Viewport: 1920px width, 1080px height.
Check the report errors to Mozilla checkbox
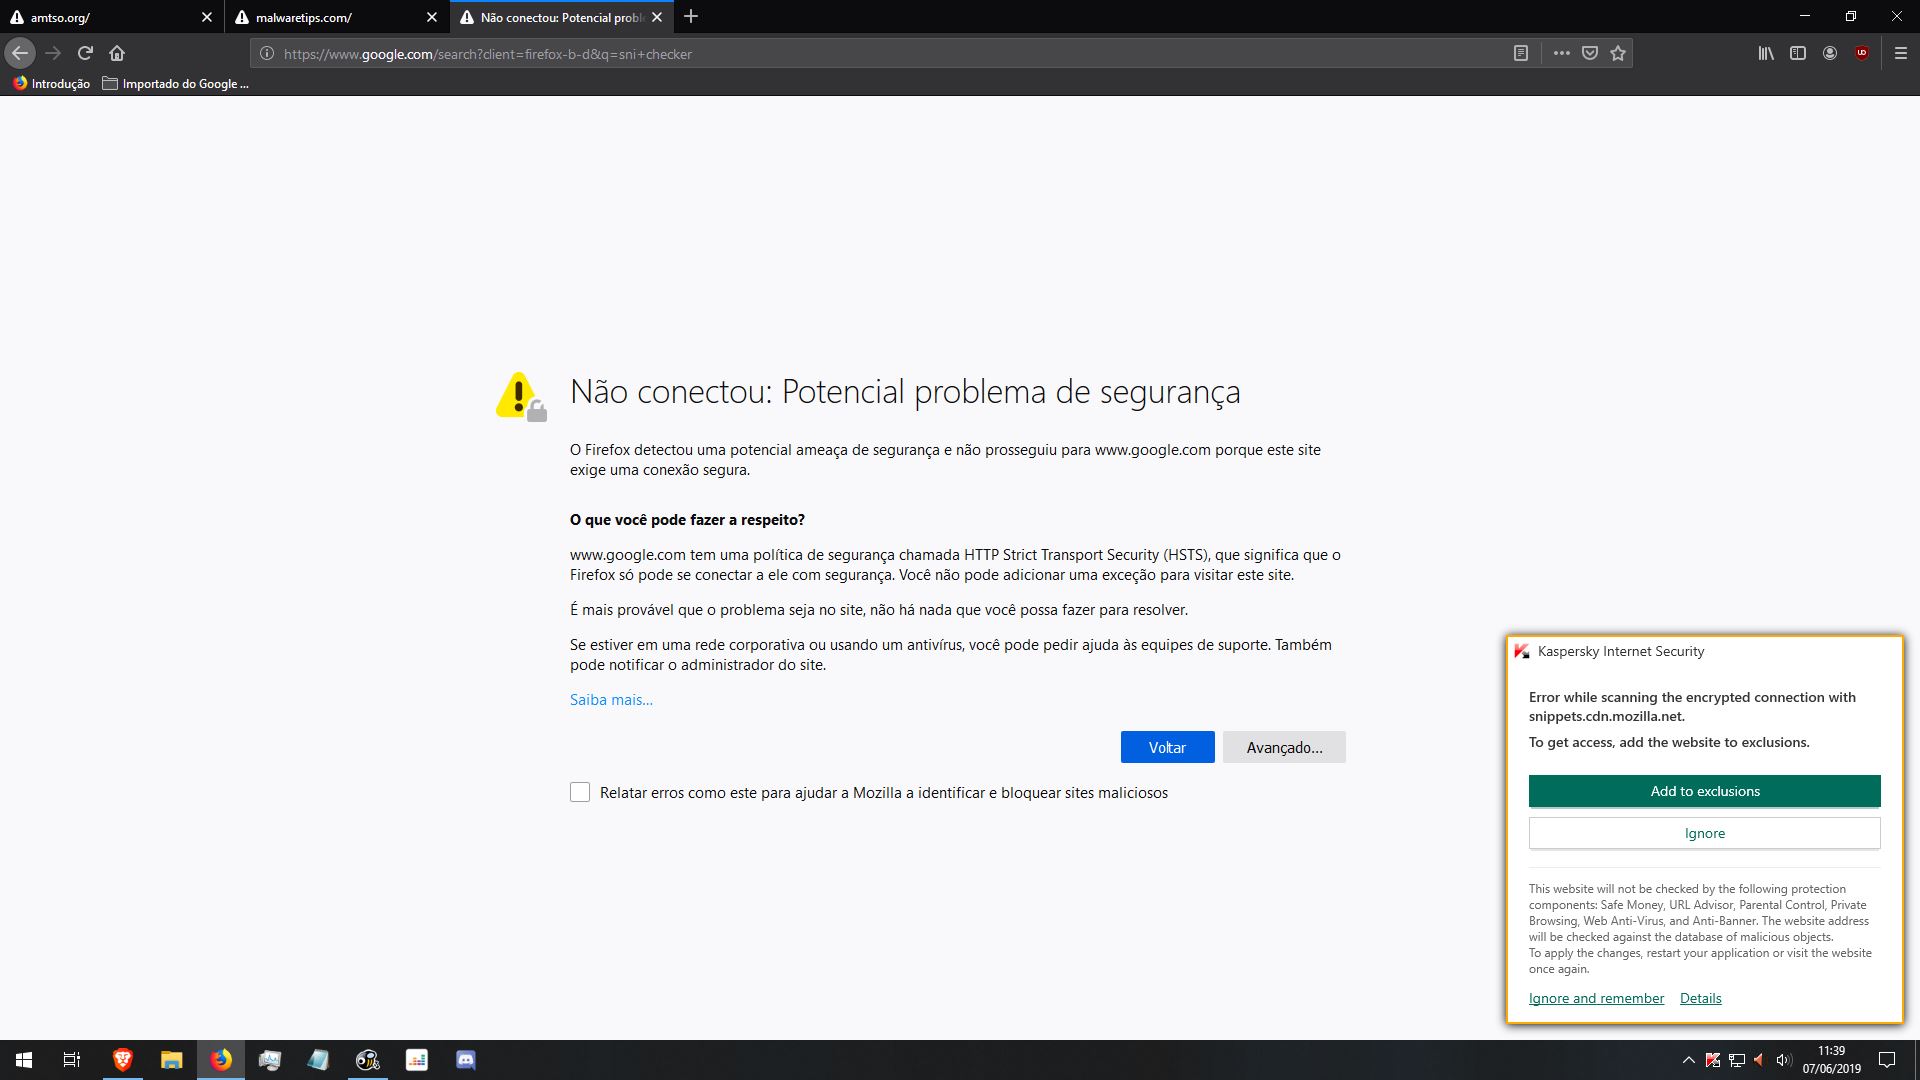coord(580,792)
